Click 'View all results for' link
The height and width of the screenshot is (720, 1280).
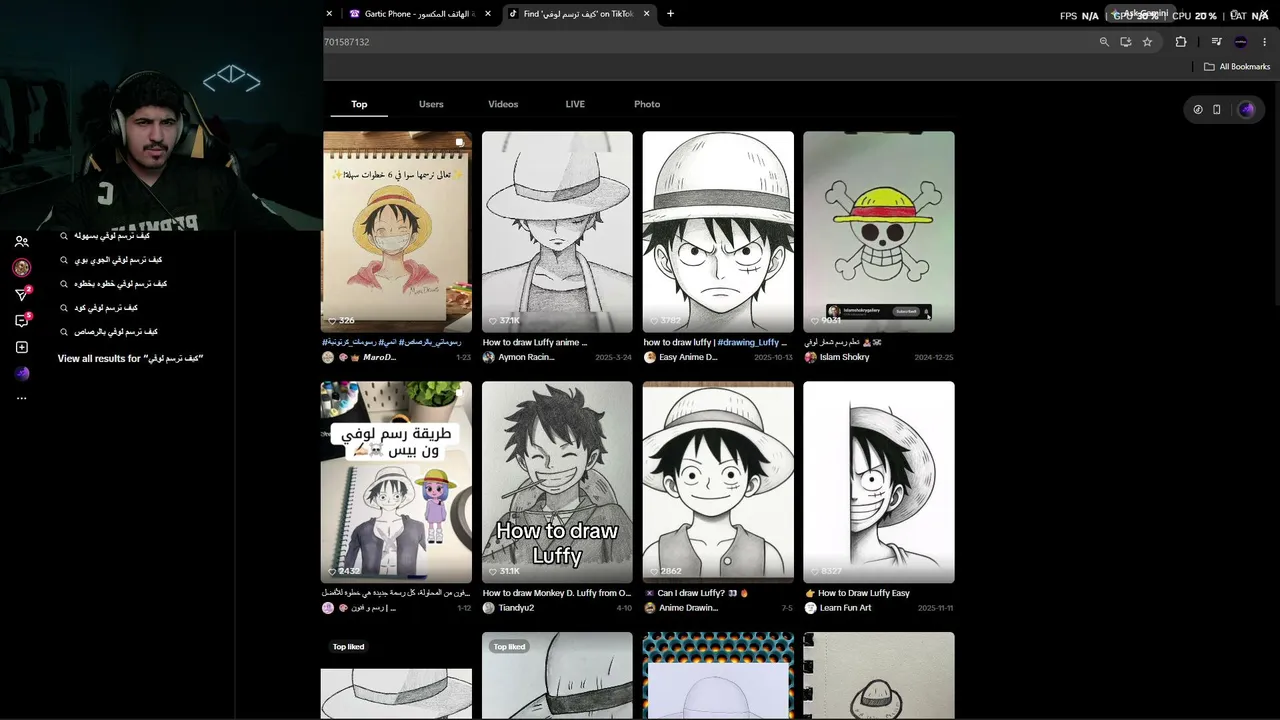coord(130,358)
